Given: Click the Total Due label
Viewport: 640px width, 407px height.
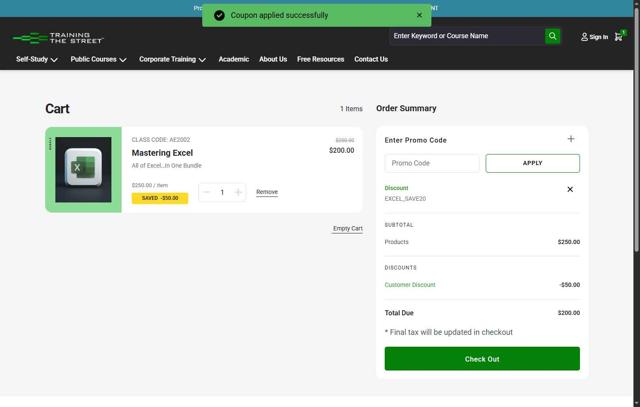Looking at the screenshot, I should click(x=399, y=313).
